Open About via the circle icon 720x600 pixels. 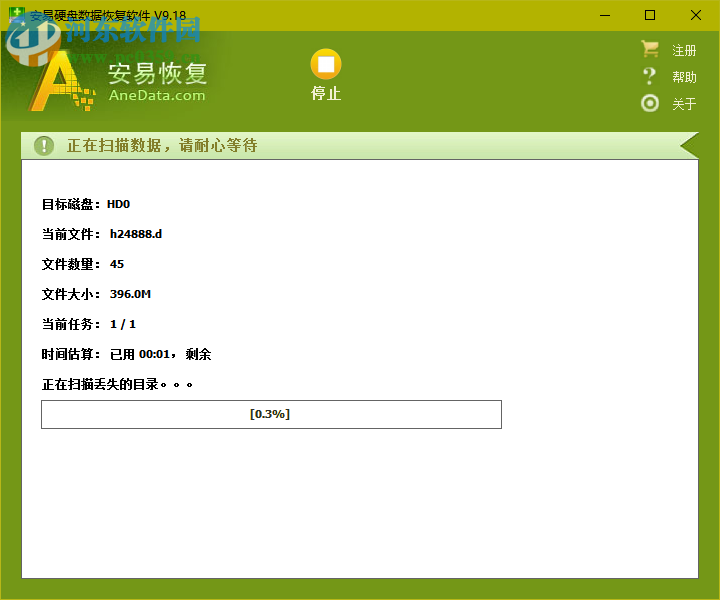click(x=650, y=103)
